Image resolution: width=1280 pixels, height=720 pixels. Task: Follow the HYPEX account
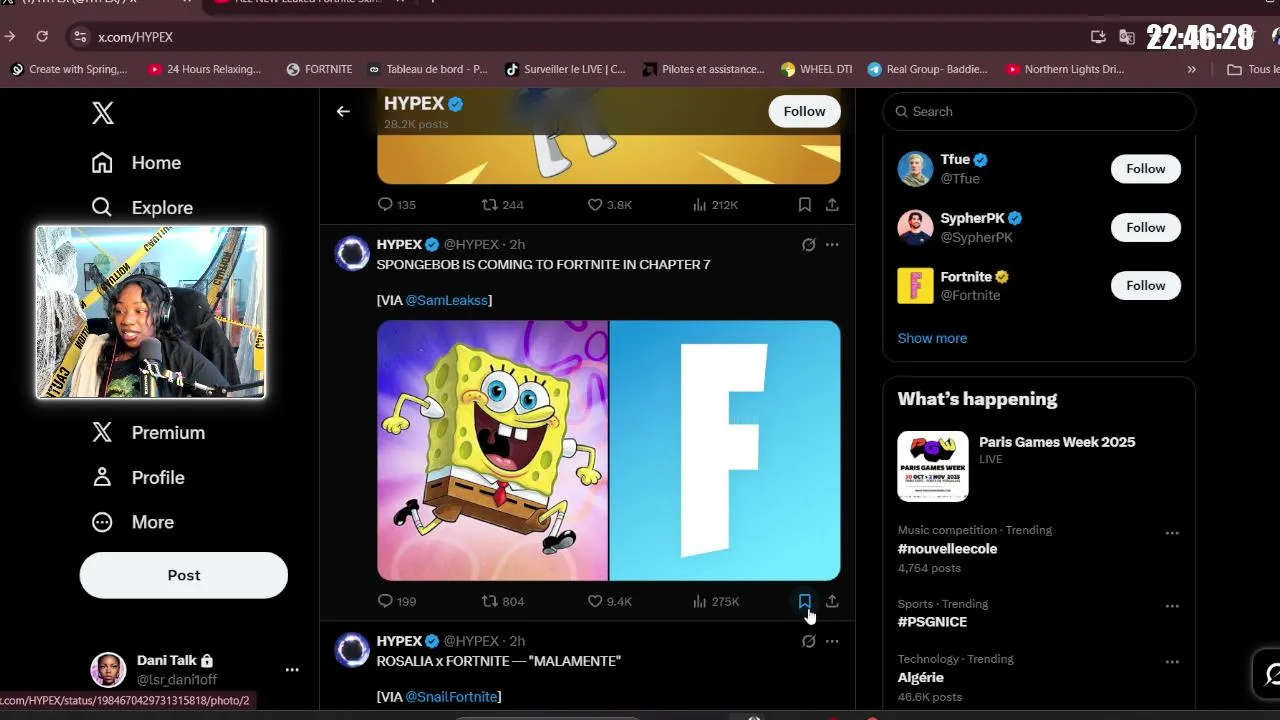pyautogui.click(x=804, y=111)
